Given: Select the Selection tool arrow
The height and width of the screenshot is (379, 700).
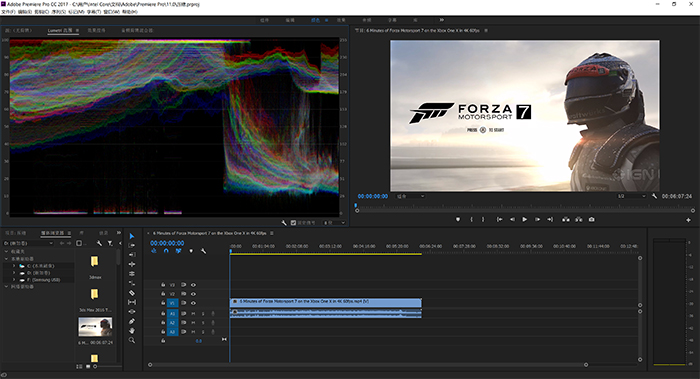Looking at the screenshot, I should tap(132, 236).
